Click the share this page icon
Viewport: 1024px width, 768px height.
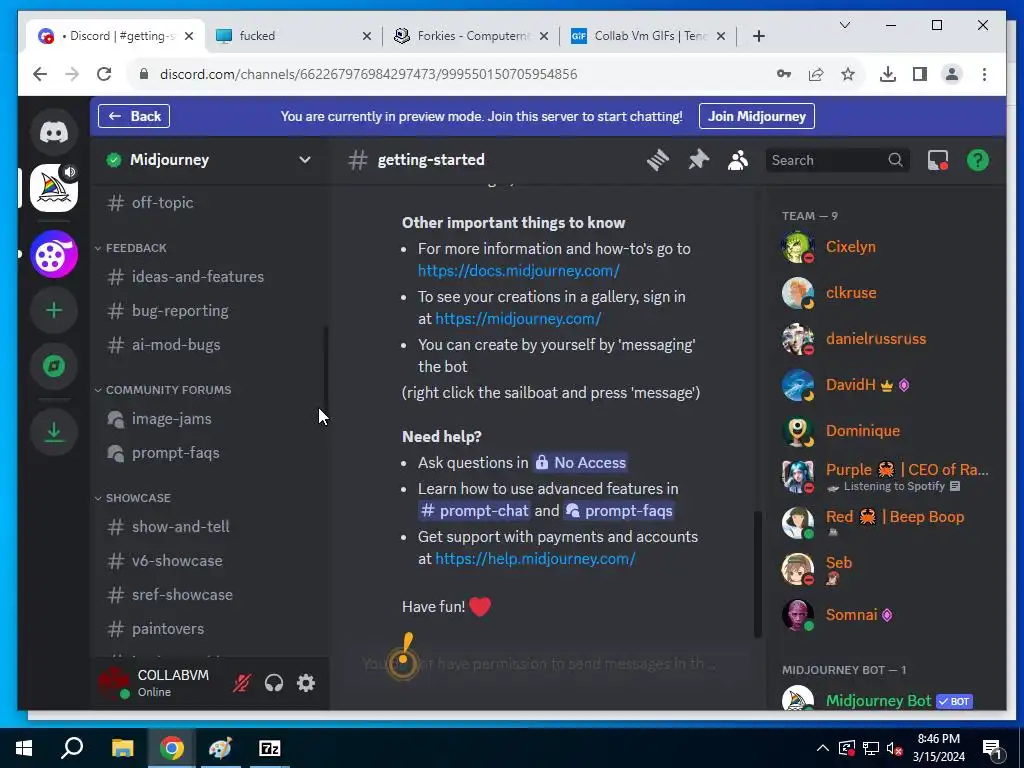[x=816, y=74]
